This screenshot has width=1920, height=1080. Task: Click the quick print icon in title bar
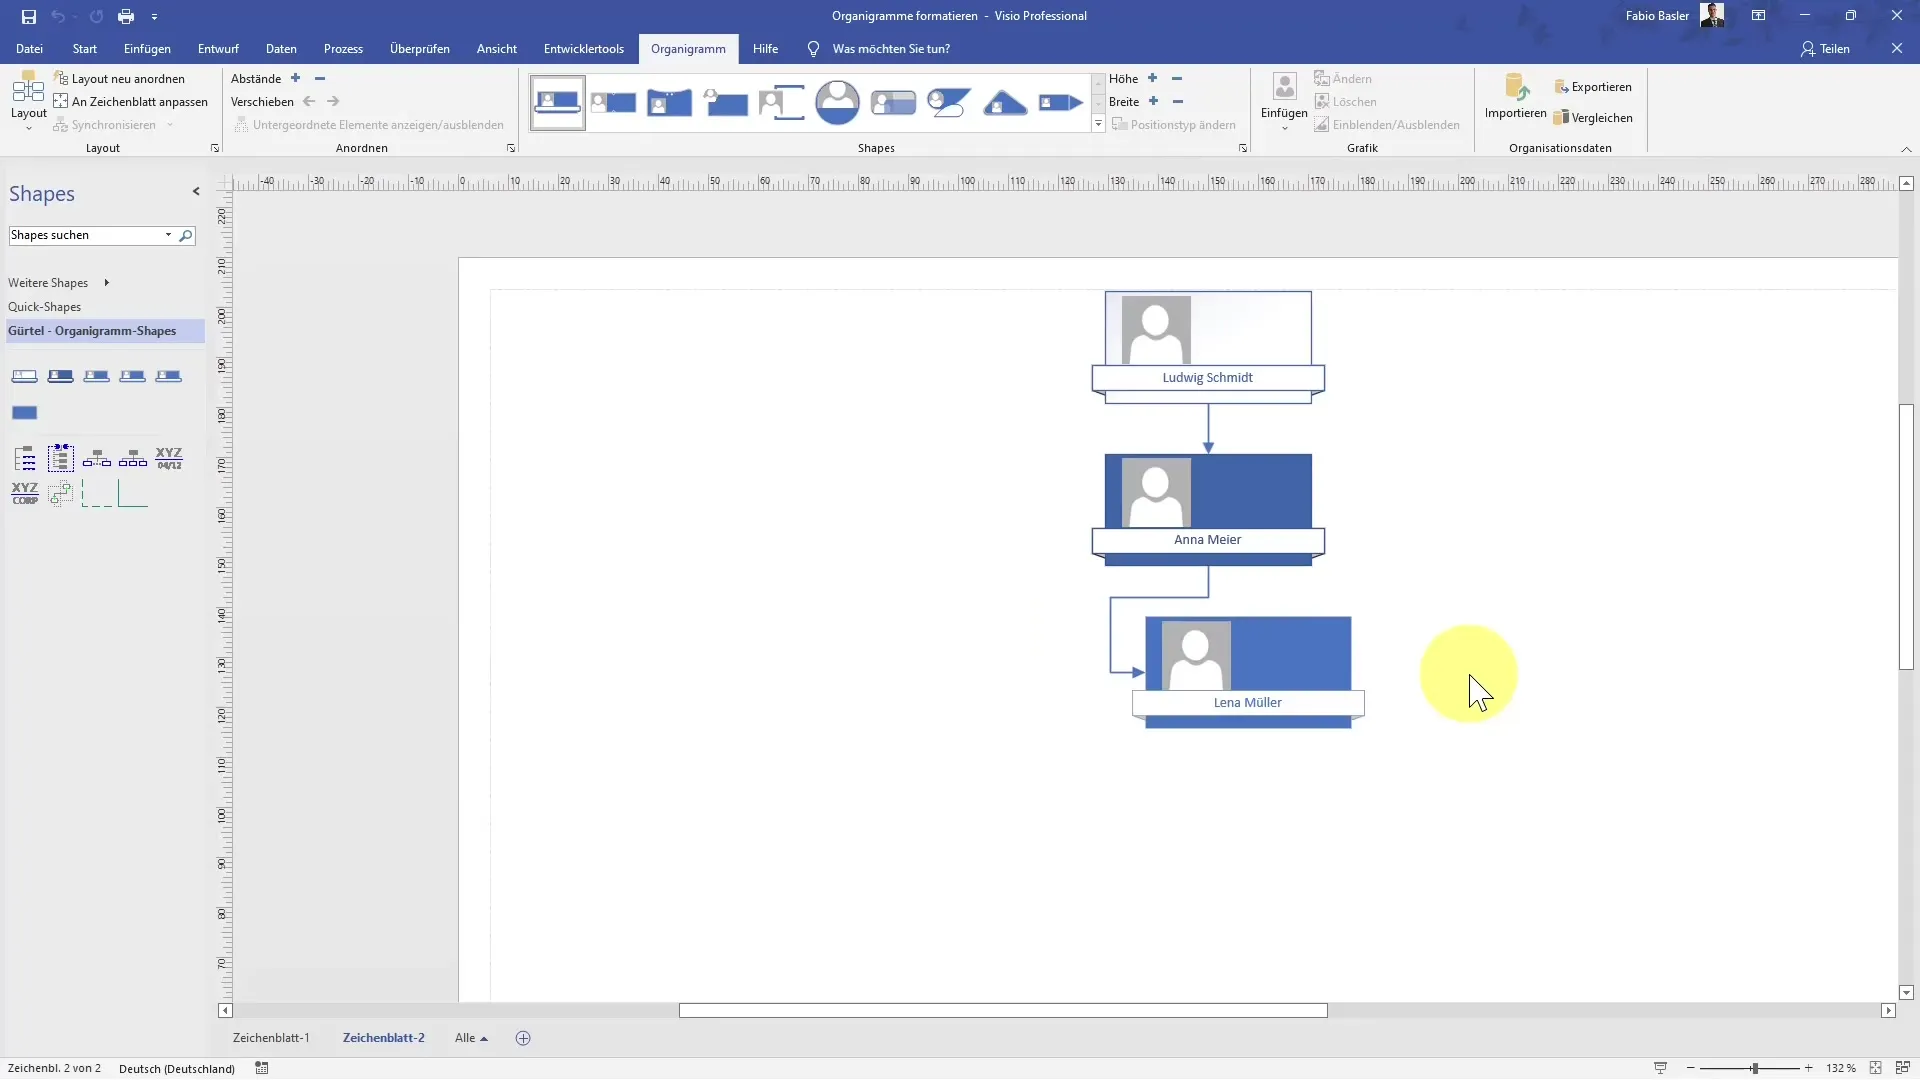pos(126,16)
